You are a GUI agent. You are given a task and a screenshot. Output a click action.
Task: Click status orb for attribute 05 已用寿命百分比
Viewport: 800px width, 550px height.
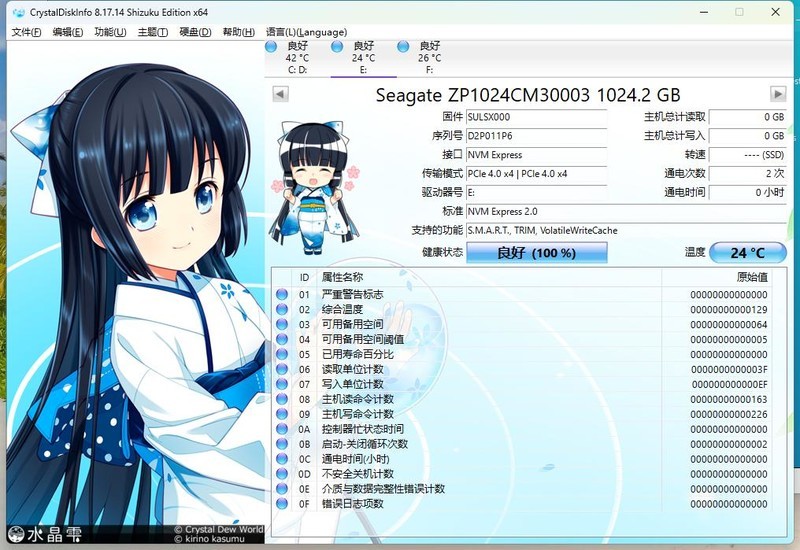coord(282,354)
